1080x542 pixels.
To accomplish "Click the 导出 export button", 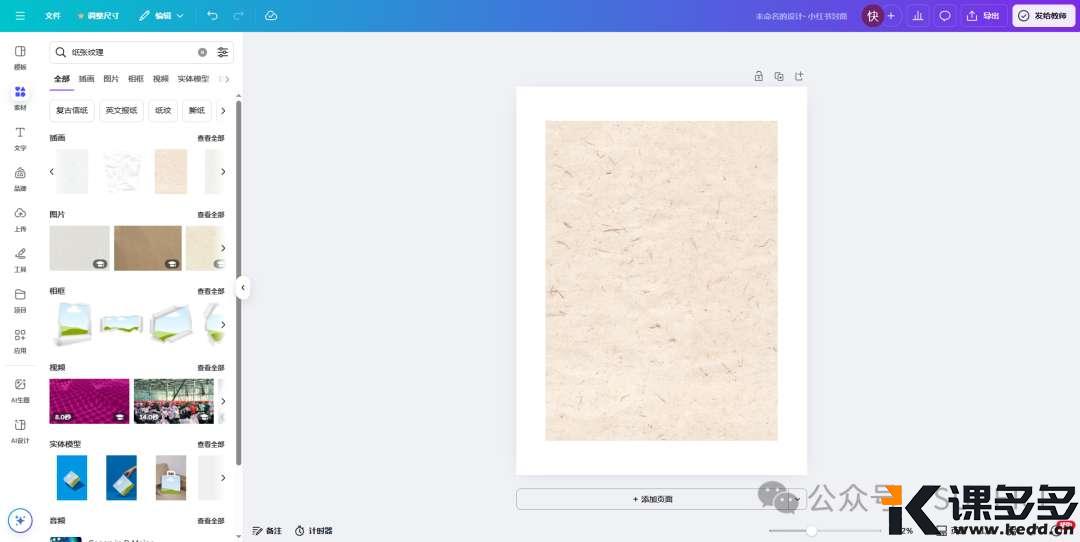I will (x=984, y=16).
